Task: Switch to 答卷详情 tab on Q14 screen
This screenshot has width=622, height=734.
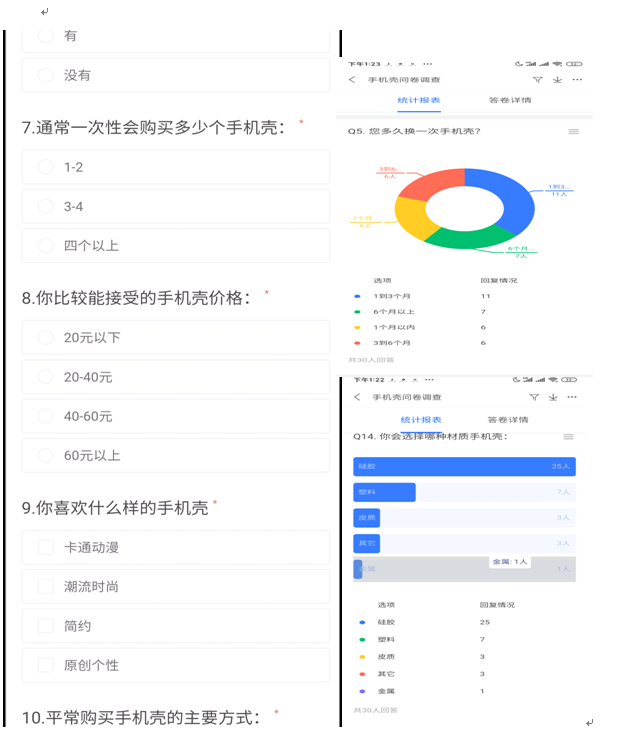Action: pyautogui.click(x=508, y=419)
